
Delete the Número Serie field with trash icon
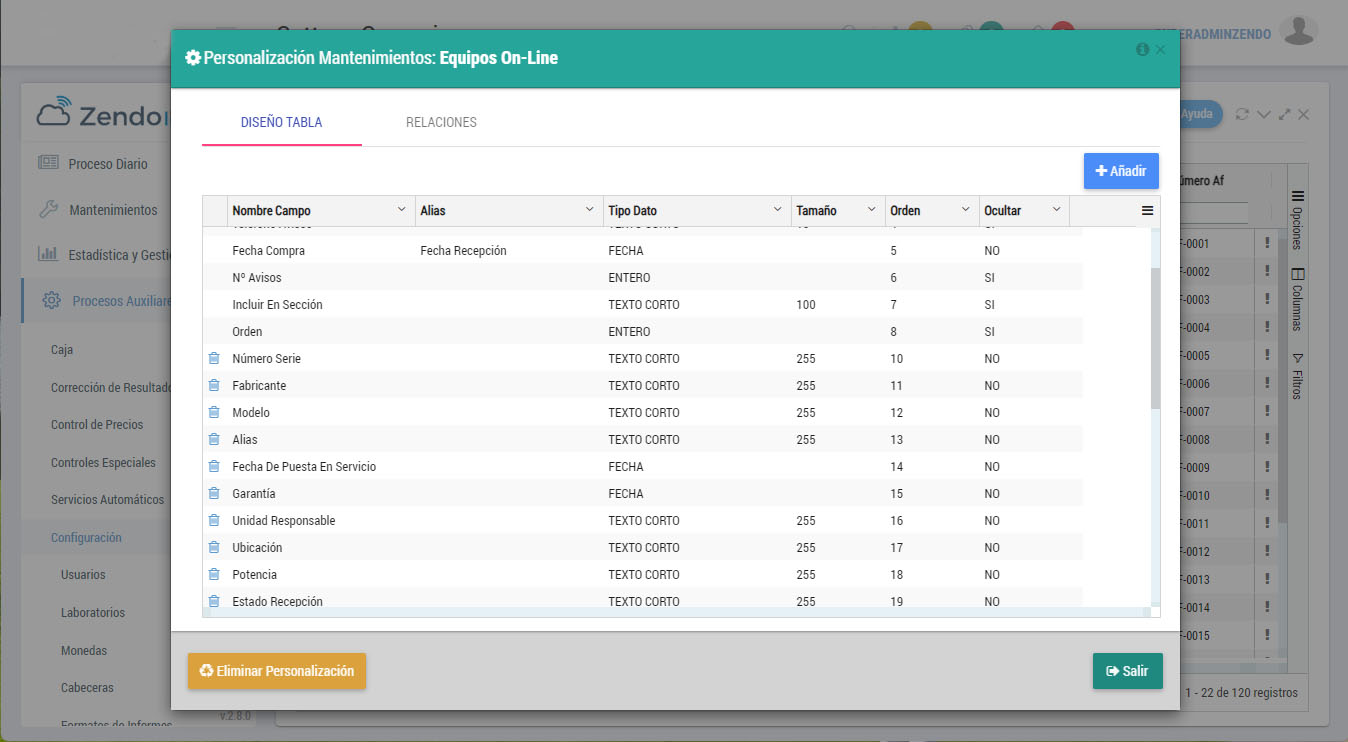click(213, 358)
